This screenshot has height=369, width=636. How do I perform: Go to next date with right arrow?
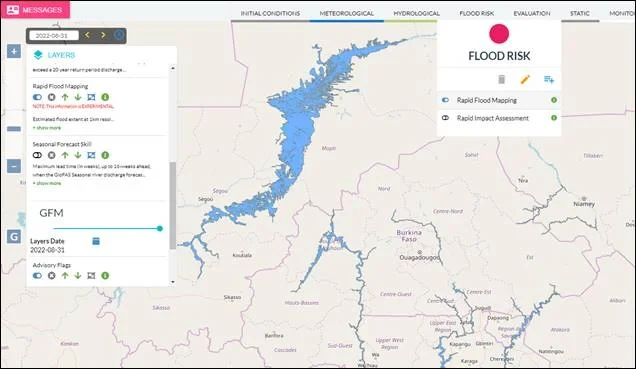[x=103, y=35]
